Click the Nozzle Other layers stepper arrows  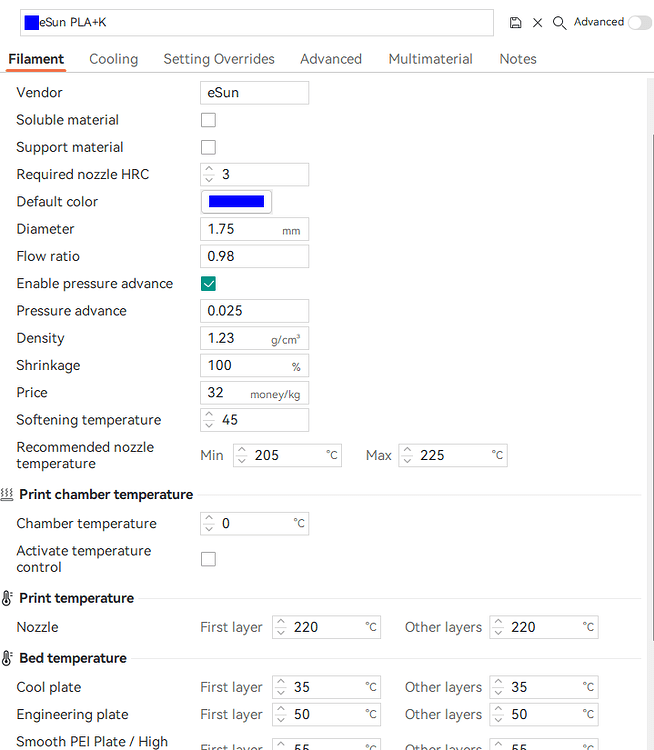pyautogui.click(x=498, y=628)
